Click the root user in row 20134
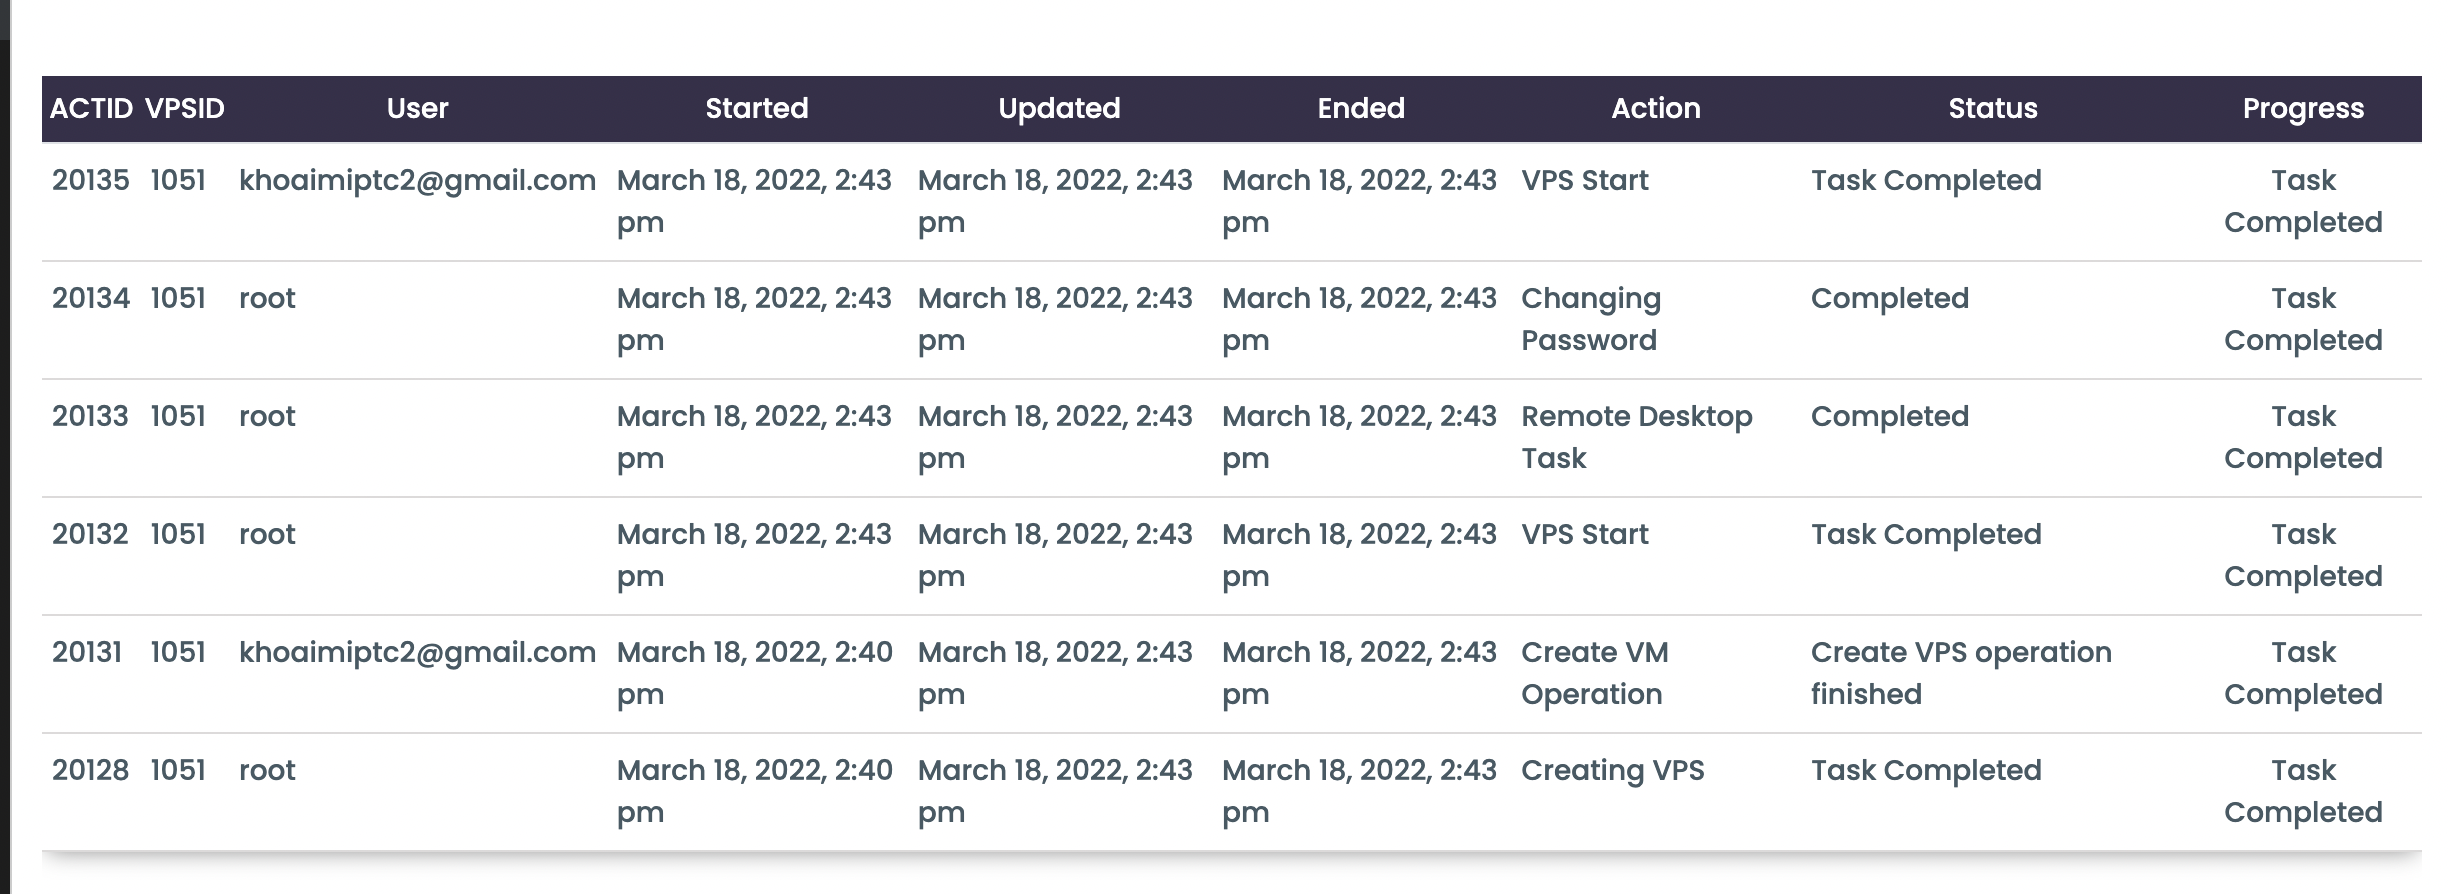Viewport: 2448px width, 894px height. coord(267,298)
